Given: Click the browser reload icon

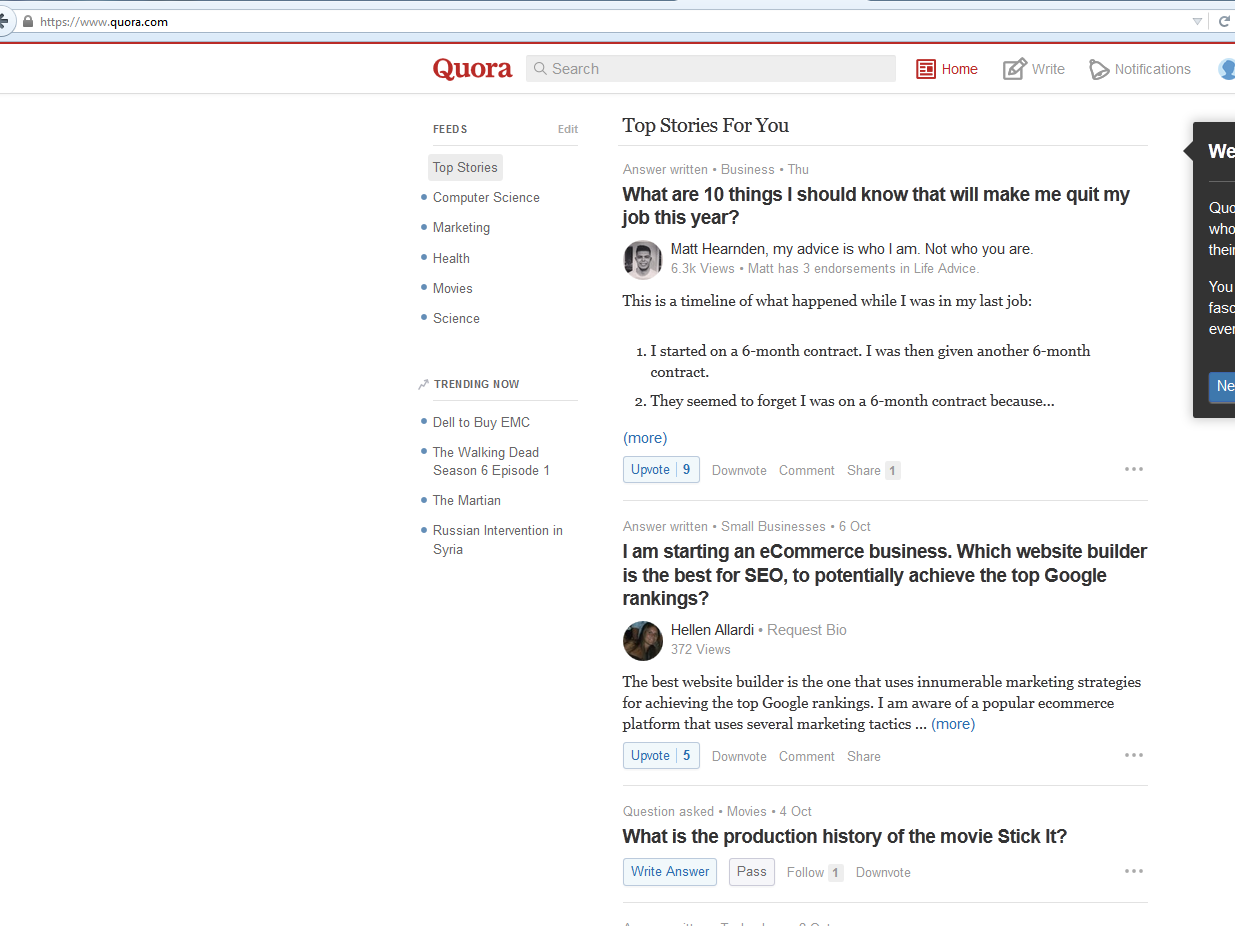Looking at the screenshot, I should point(1223,21).
